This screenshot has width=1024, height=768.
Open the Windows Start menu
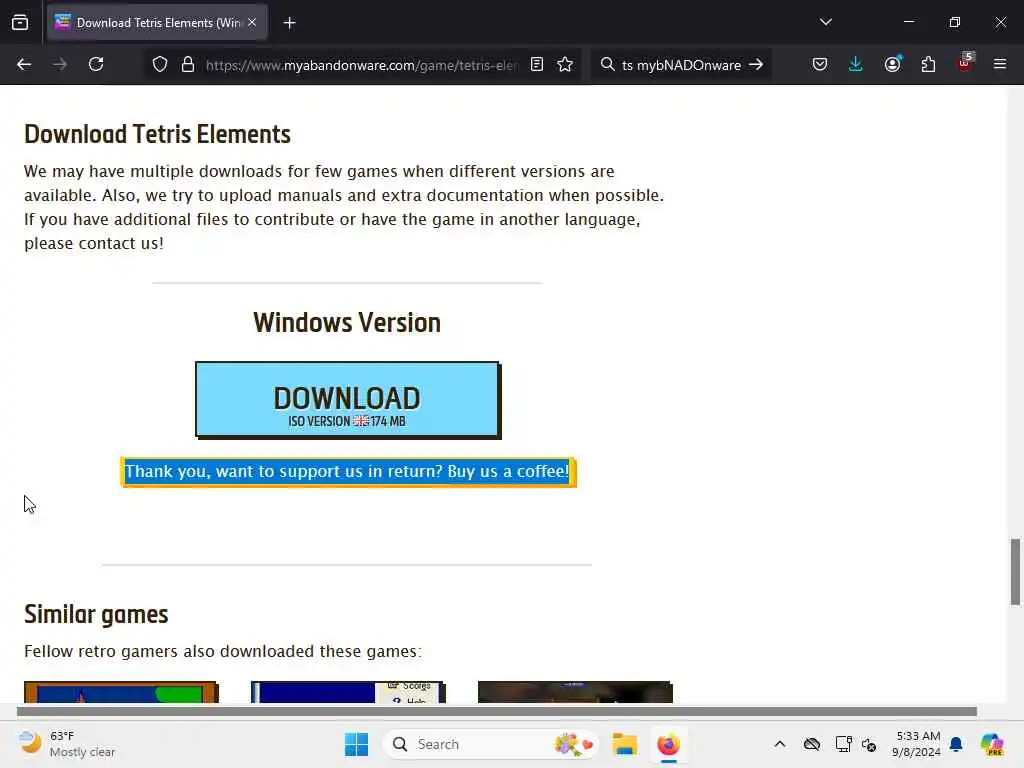click(356, 744)
